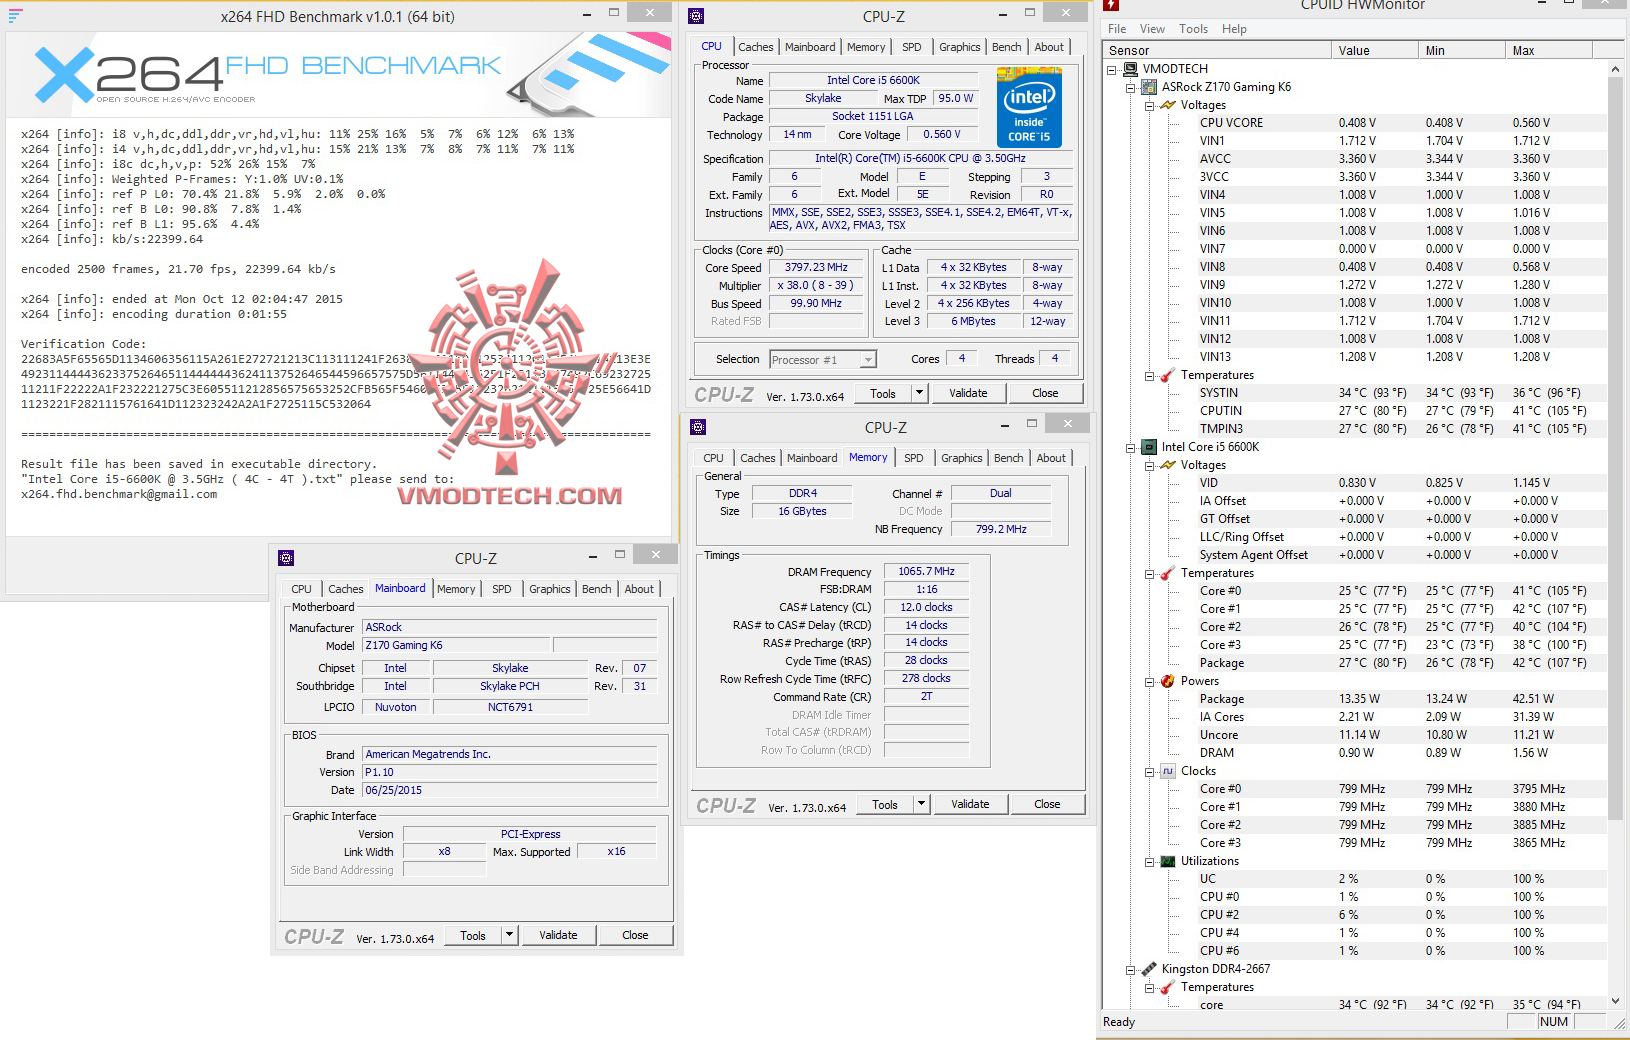
Task: Collapse the Clocks group
Action: click(x=1149, y=771)
